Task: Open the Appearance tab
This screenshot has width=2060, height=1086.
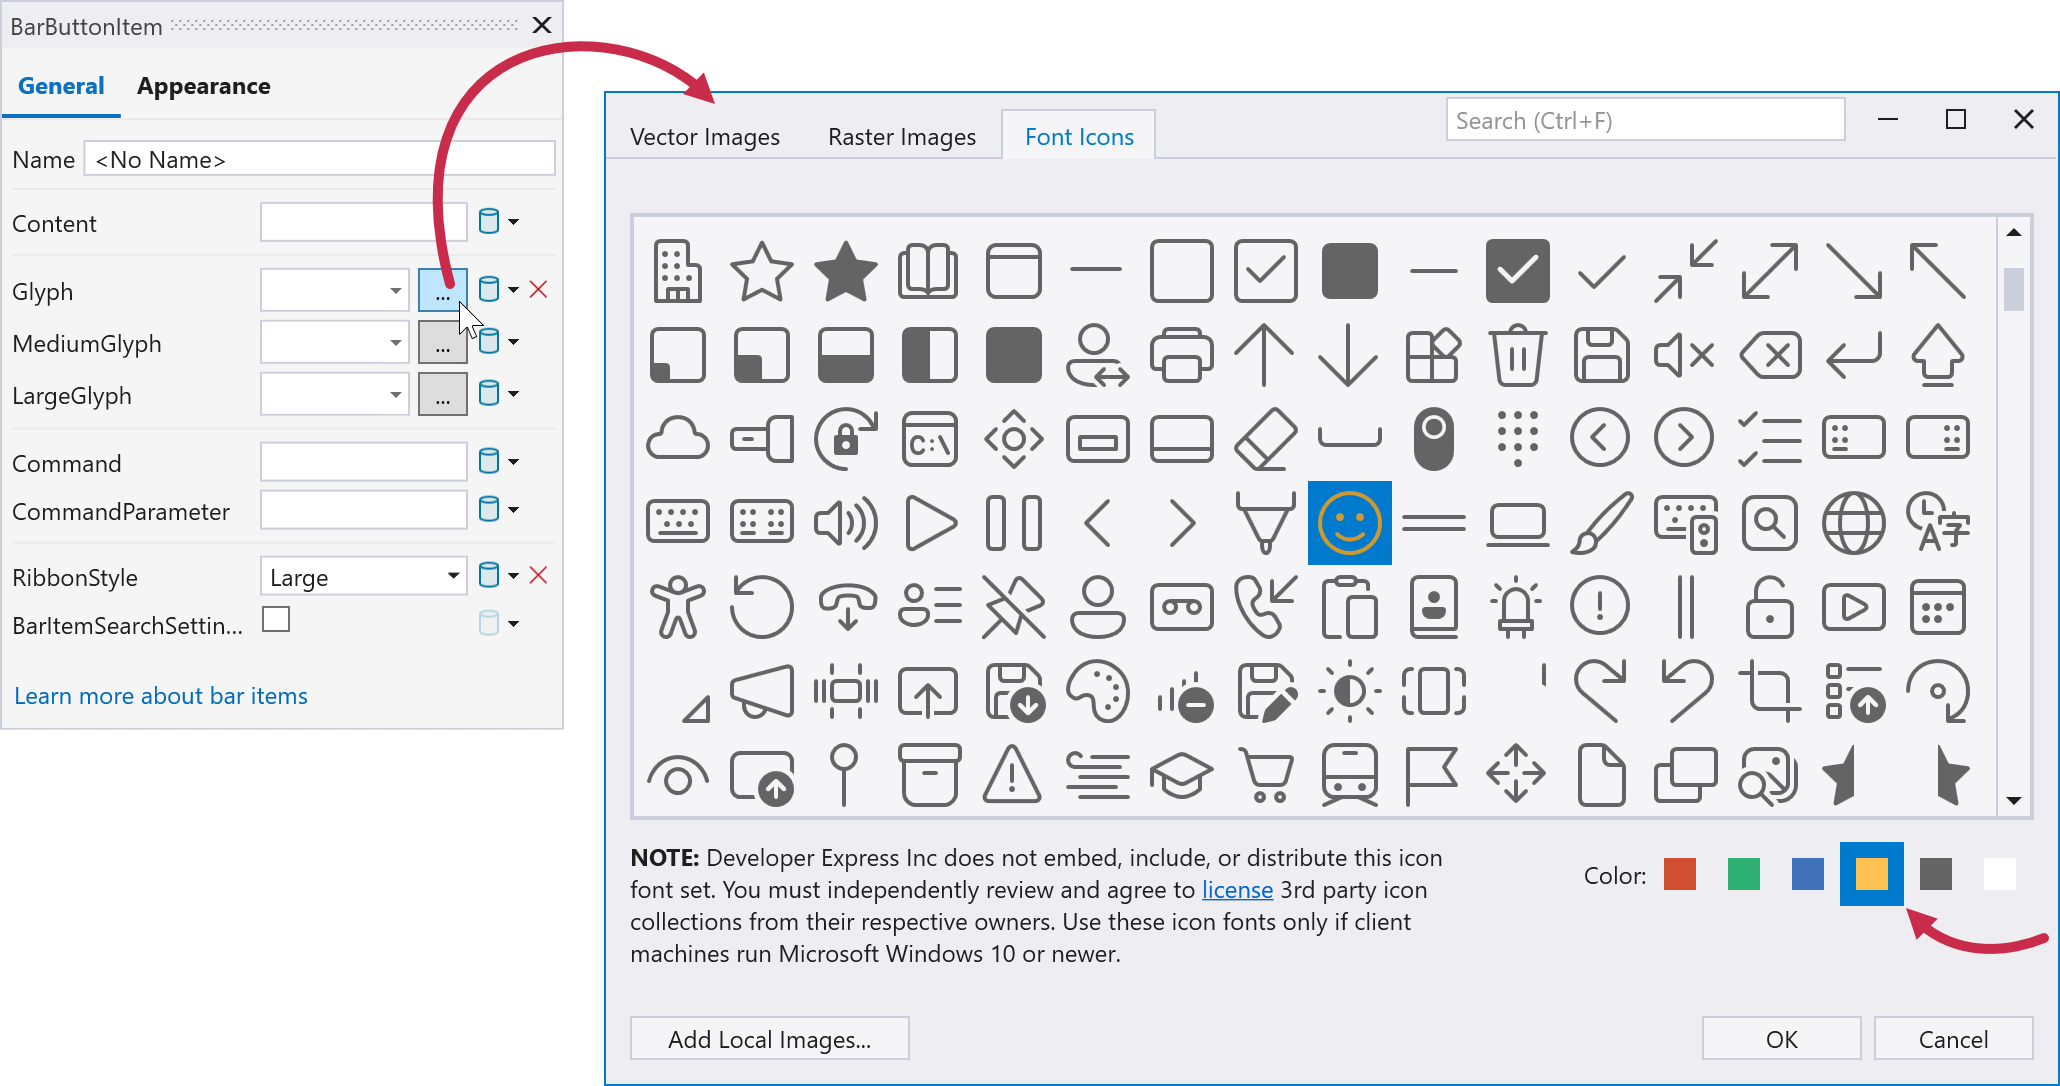Action: click(x=203, y=86)
